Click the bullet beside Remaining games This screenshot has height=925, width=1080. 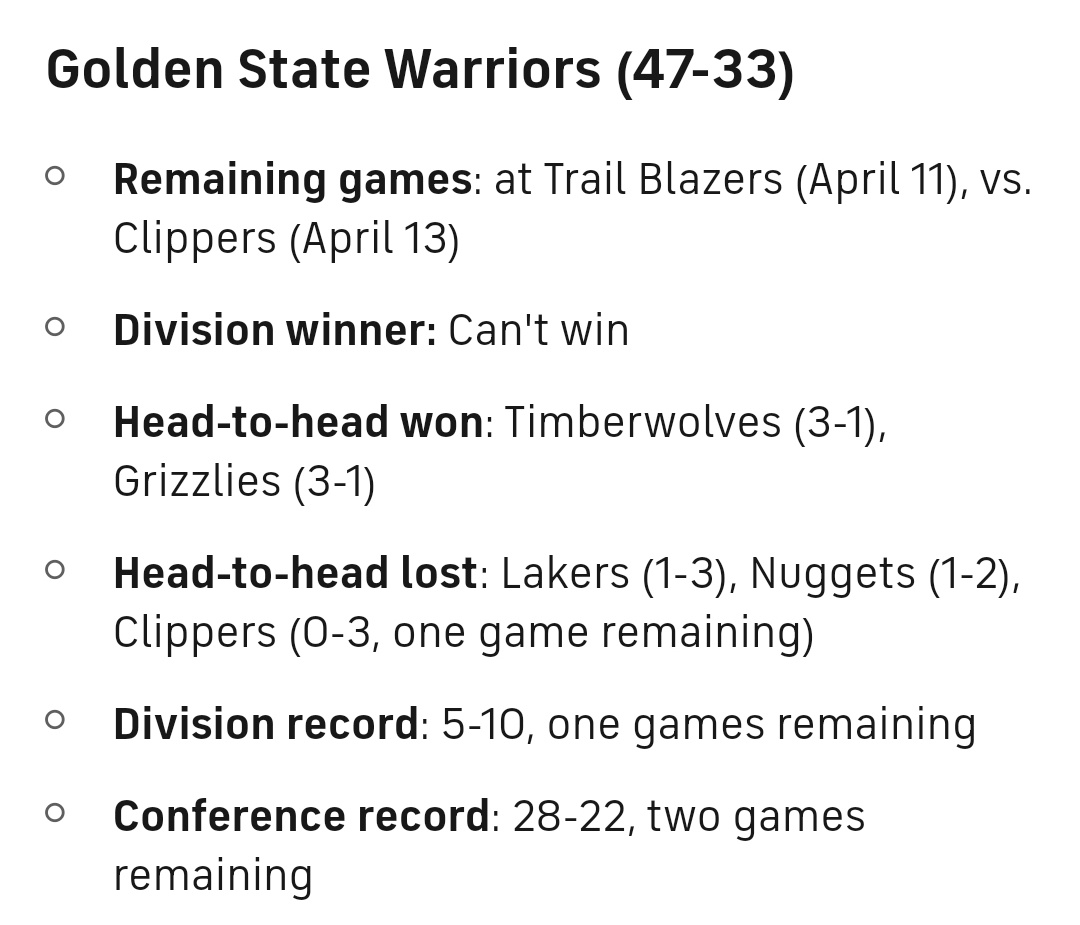pos(55,177)
